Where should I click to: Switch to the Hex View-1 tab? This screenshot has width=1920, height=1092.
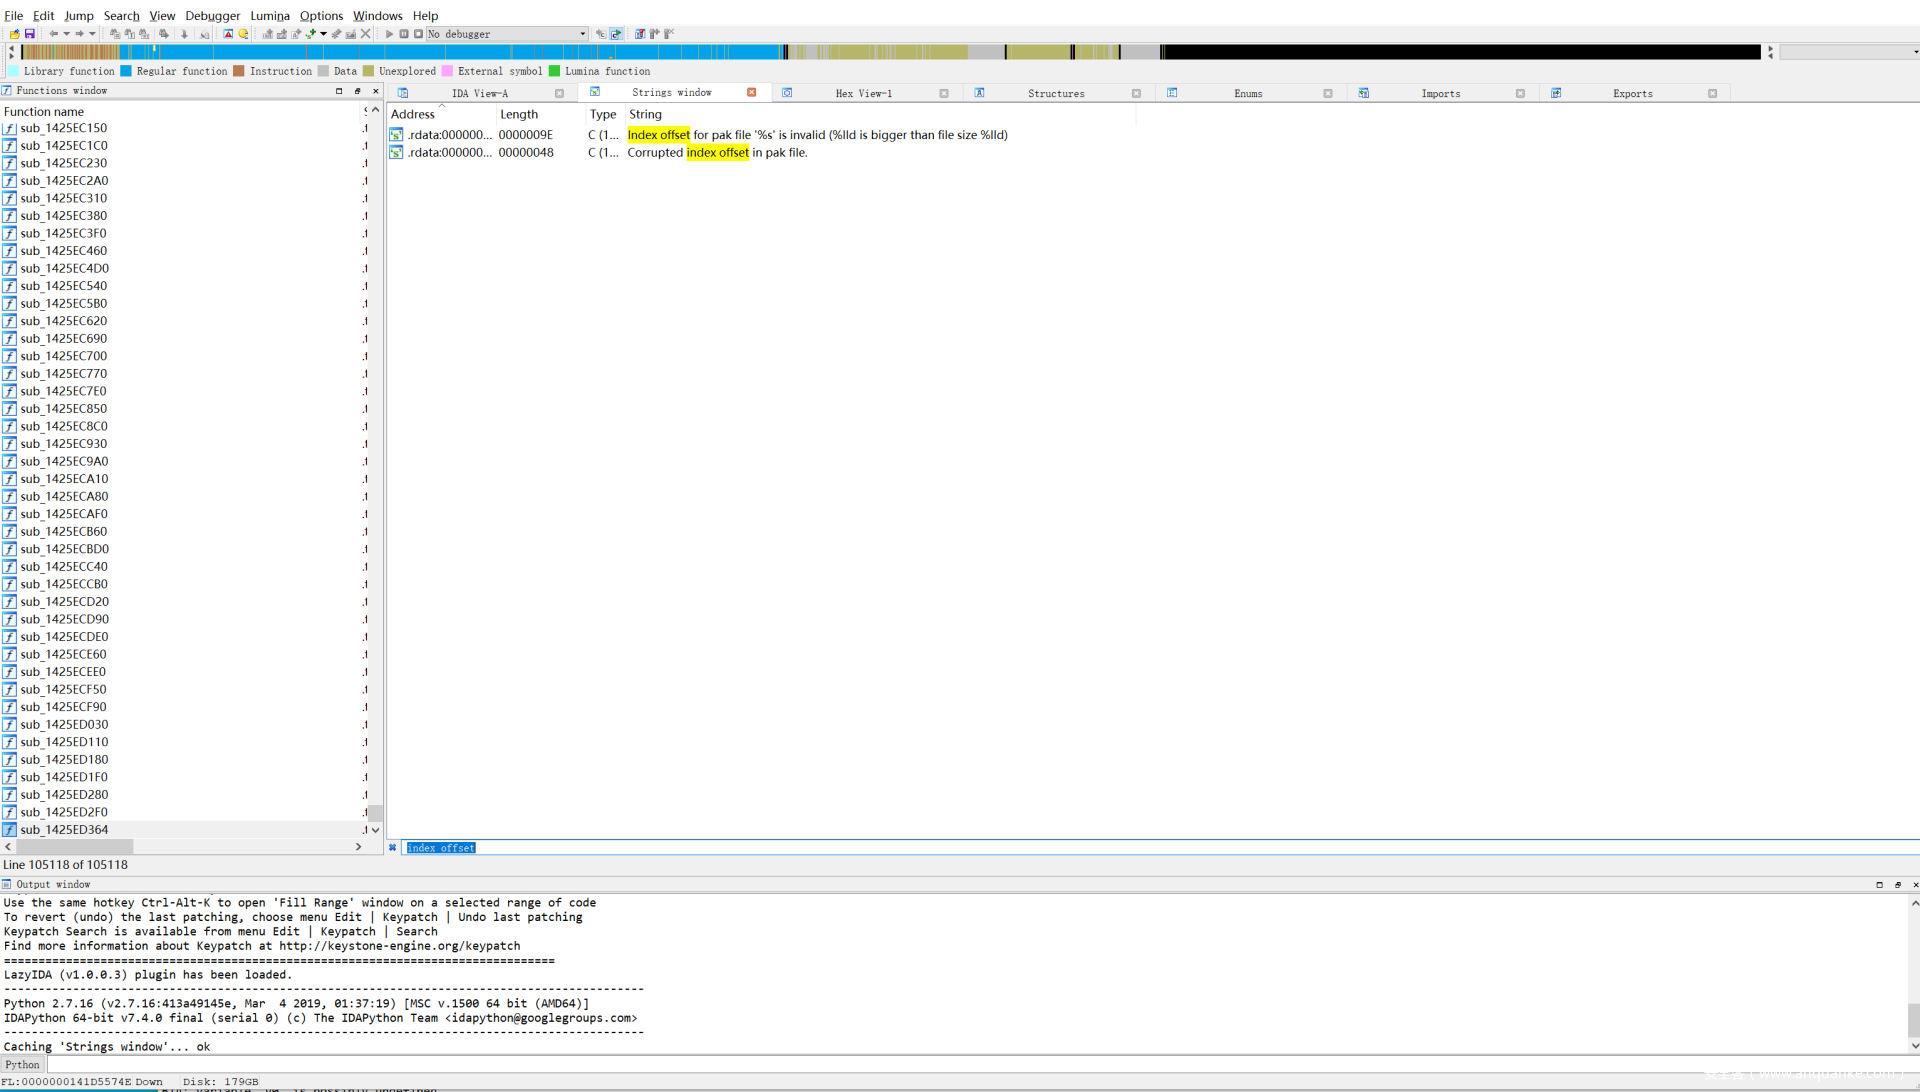tap(863, 93)
